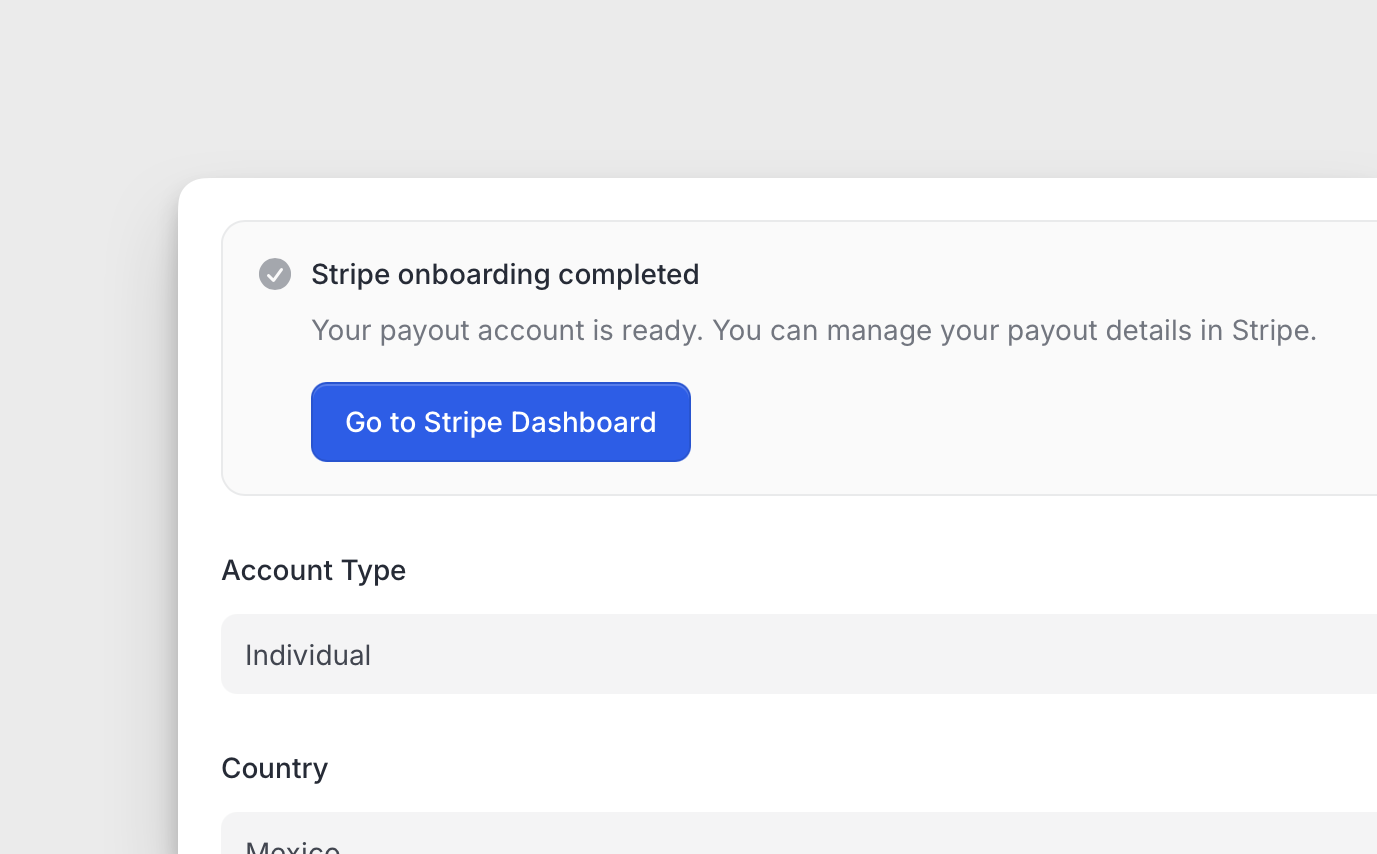1377x854 pixels.
Task: Click the gray checkmark circle icon
Action: [x=275, y=274]
